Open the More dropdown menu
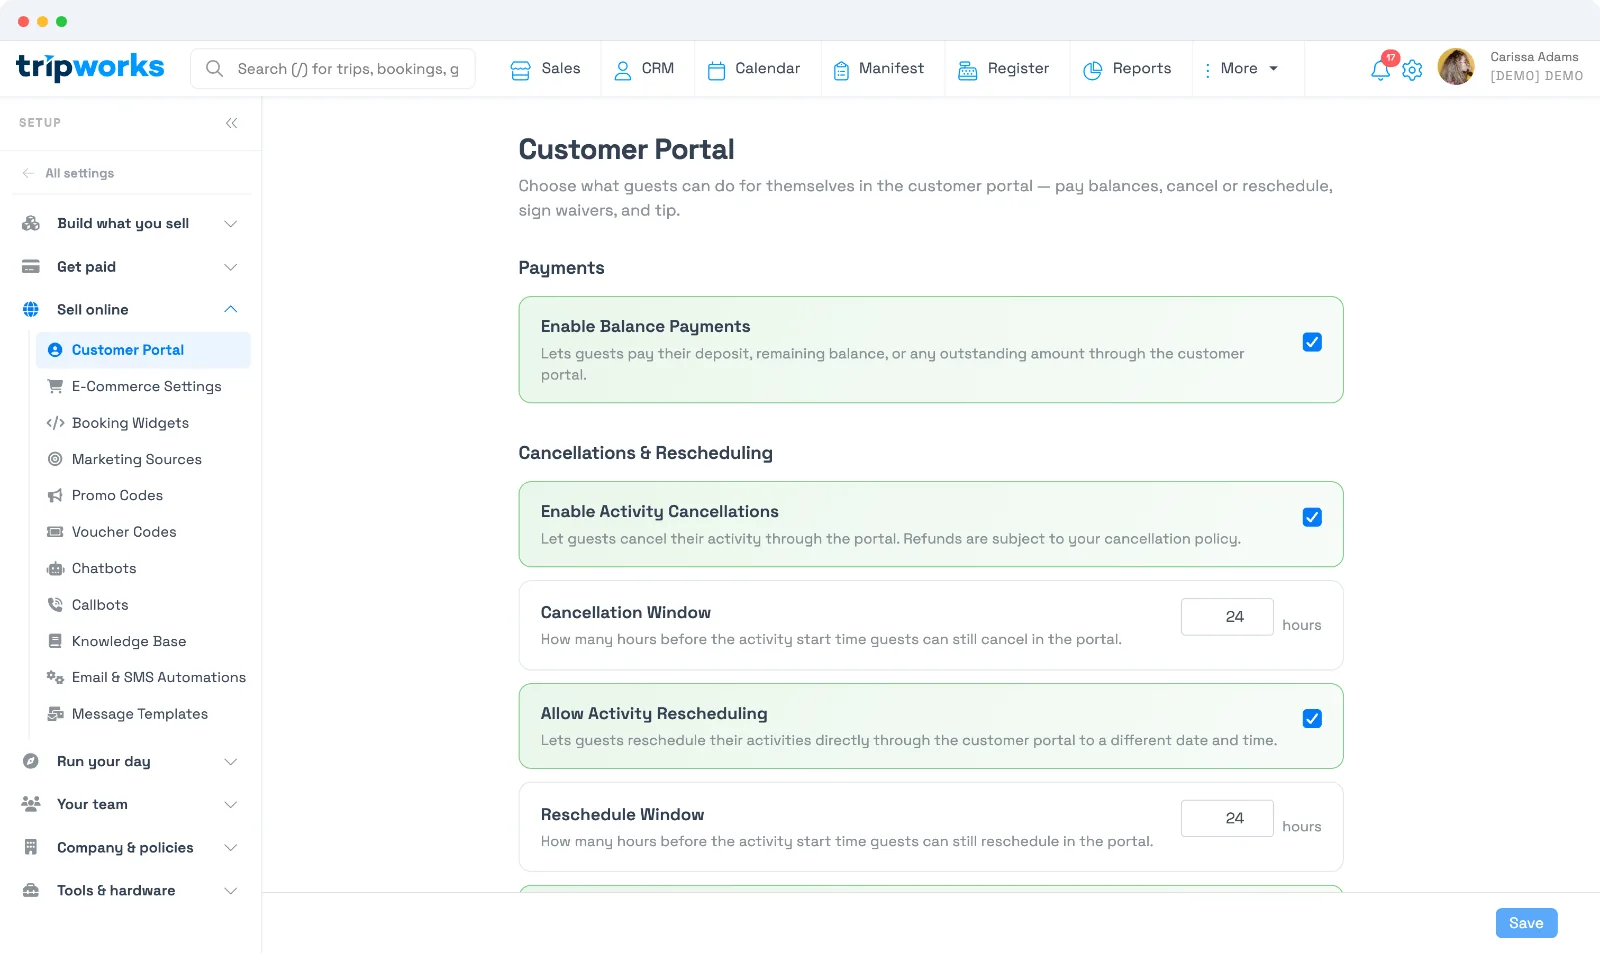1600x954 pixels. point(1241,69)
